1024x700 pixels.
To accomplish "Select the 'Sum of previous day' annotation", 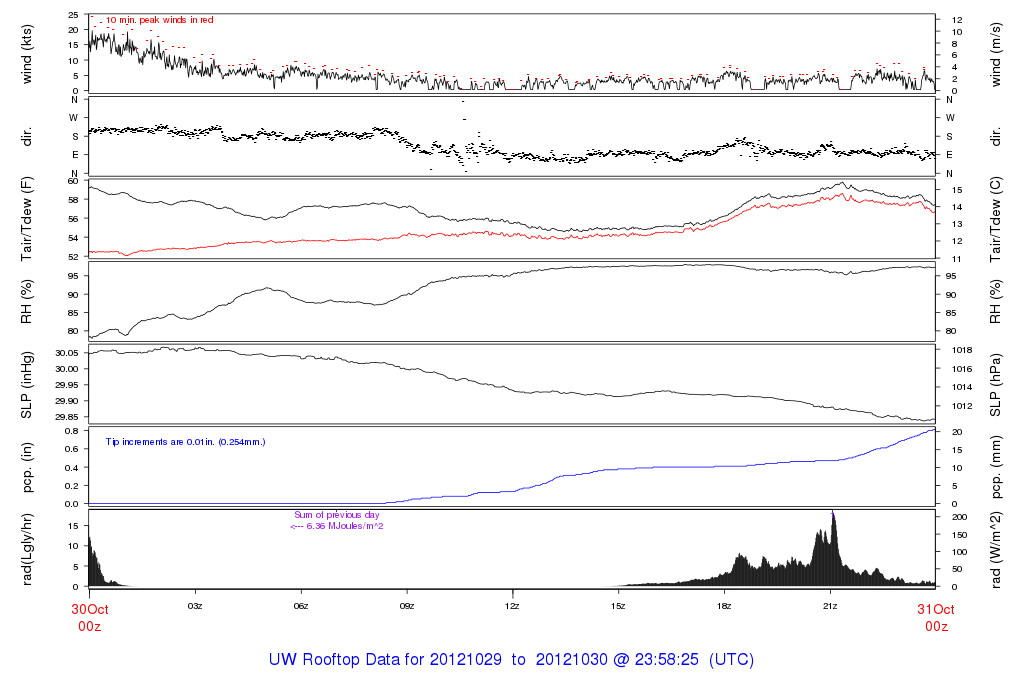I will click(x=337, y=515).
